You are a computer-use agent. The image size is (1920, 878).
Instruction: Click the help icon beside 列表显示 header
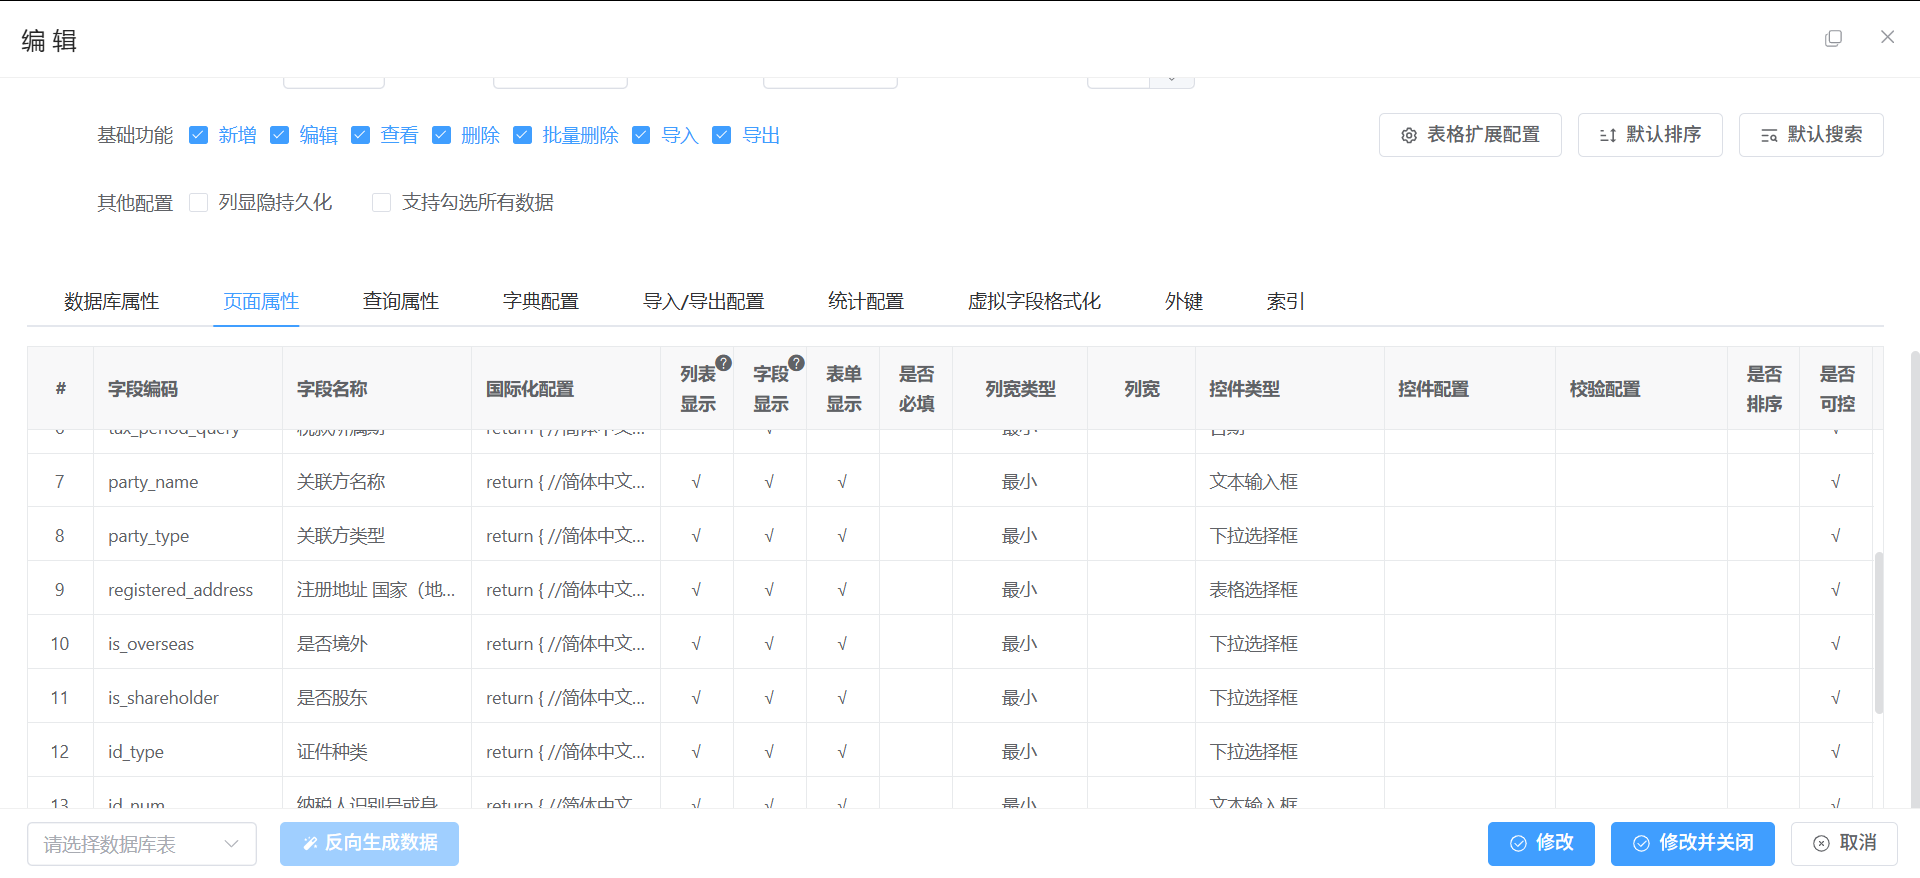(x=723, y=363)
